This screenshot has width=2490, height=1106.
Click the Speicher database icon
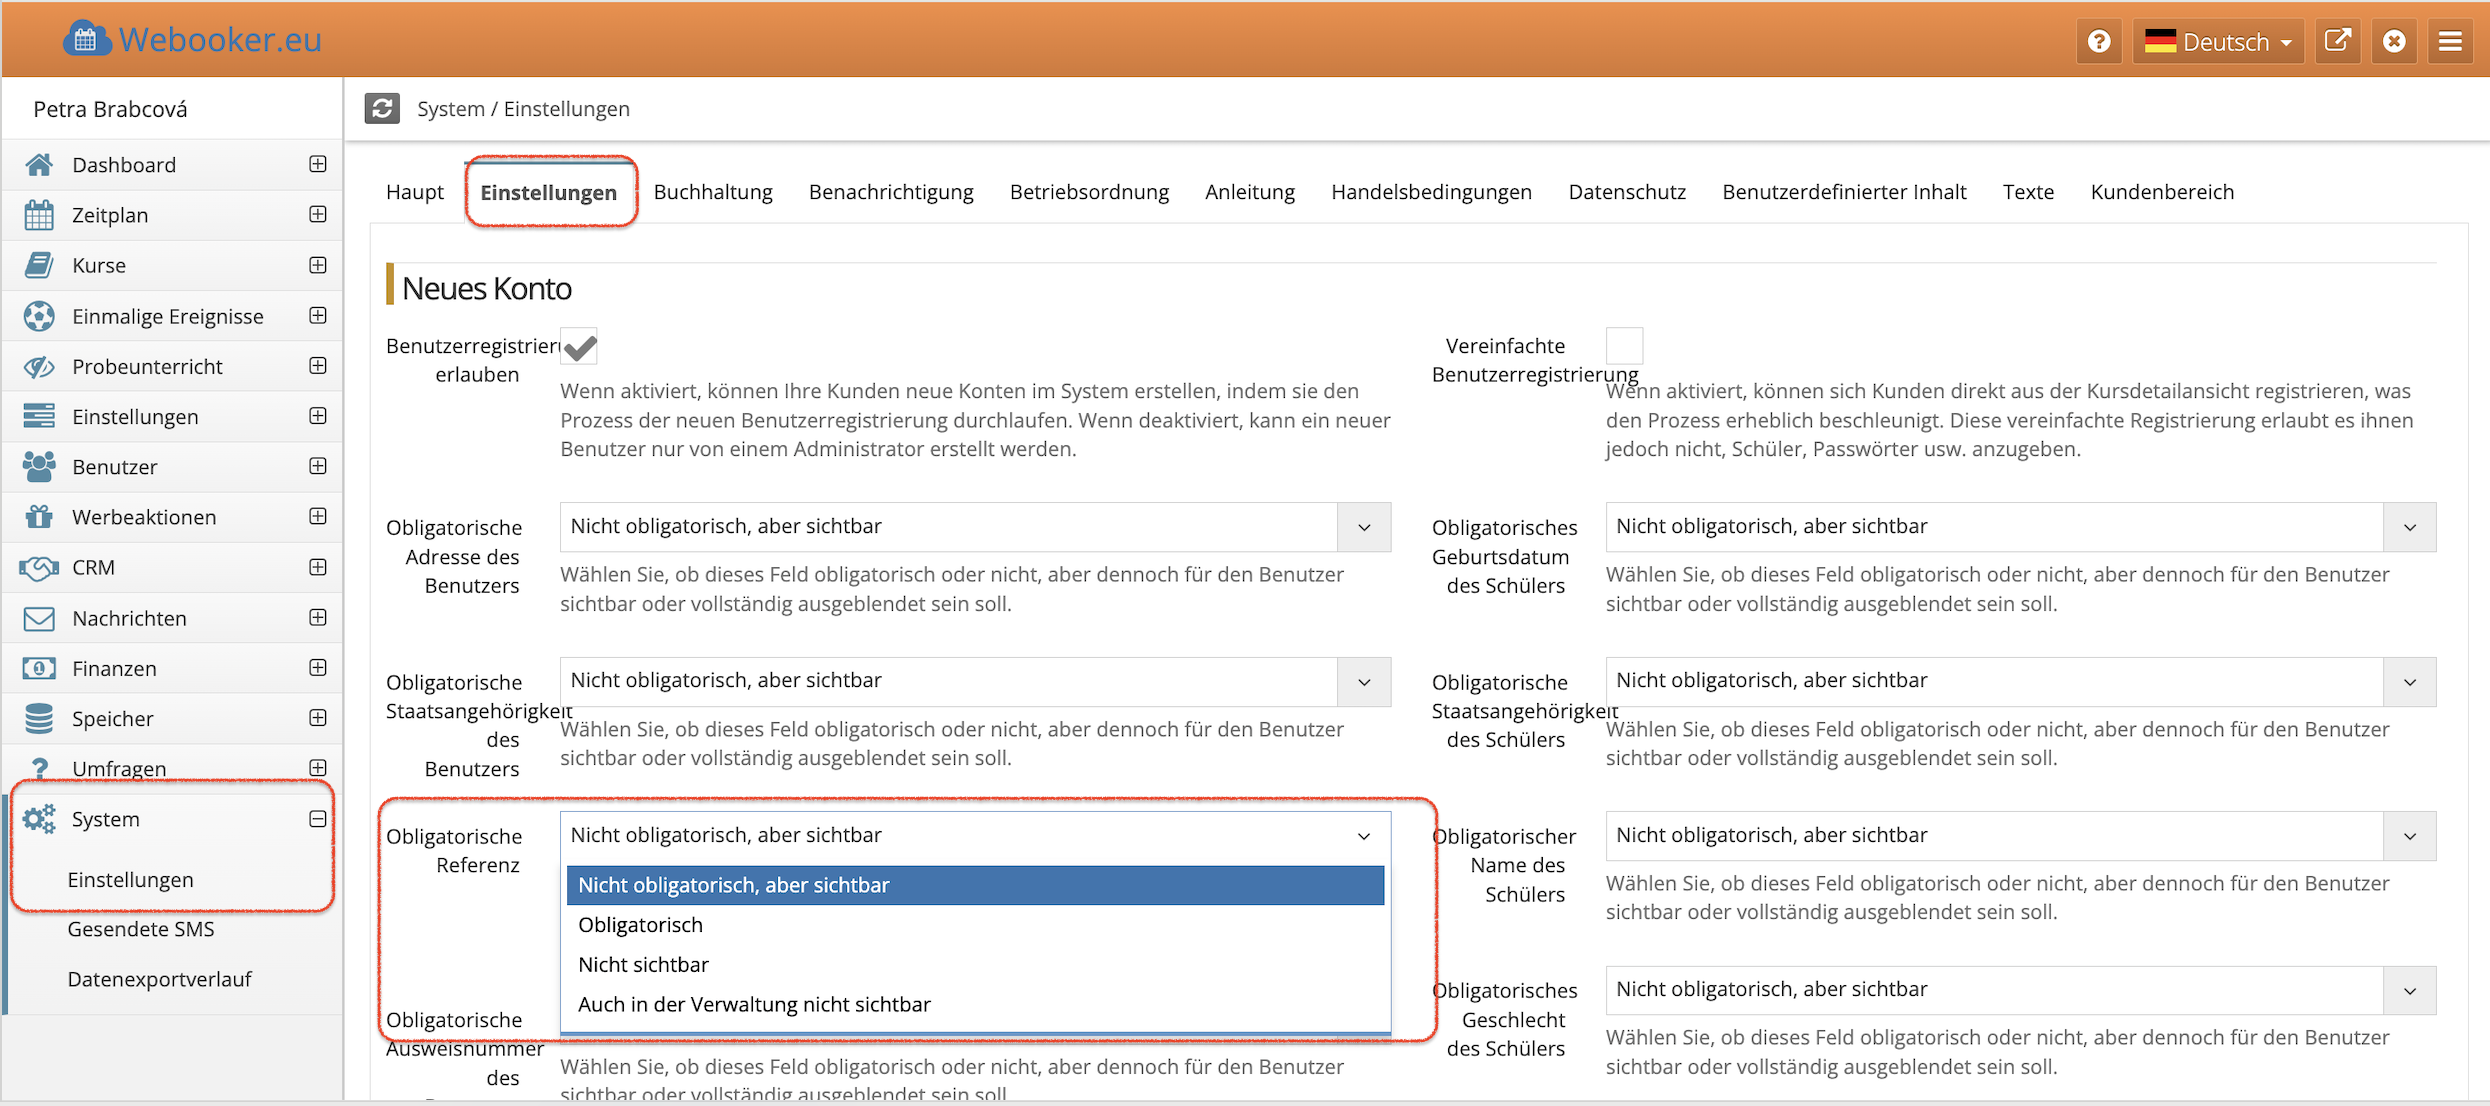pos(39,718)
